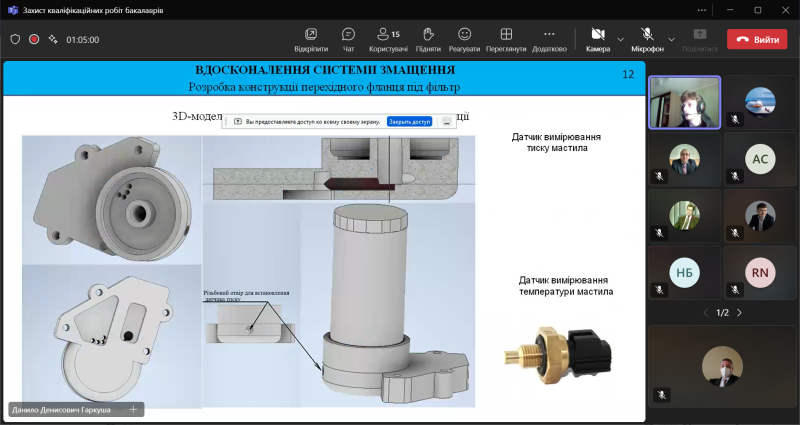Toggle the camera (Камера) on or off

[x=598, y=39]
